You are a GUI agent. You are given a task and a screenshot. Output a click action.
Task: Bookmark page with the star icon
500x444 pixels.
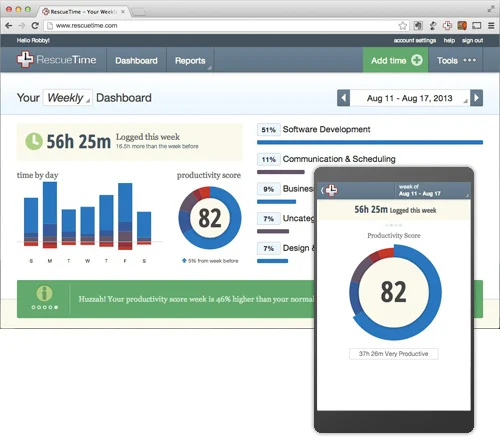(403, 25)
